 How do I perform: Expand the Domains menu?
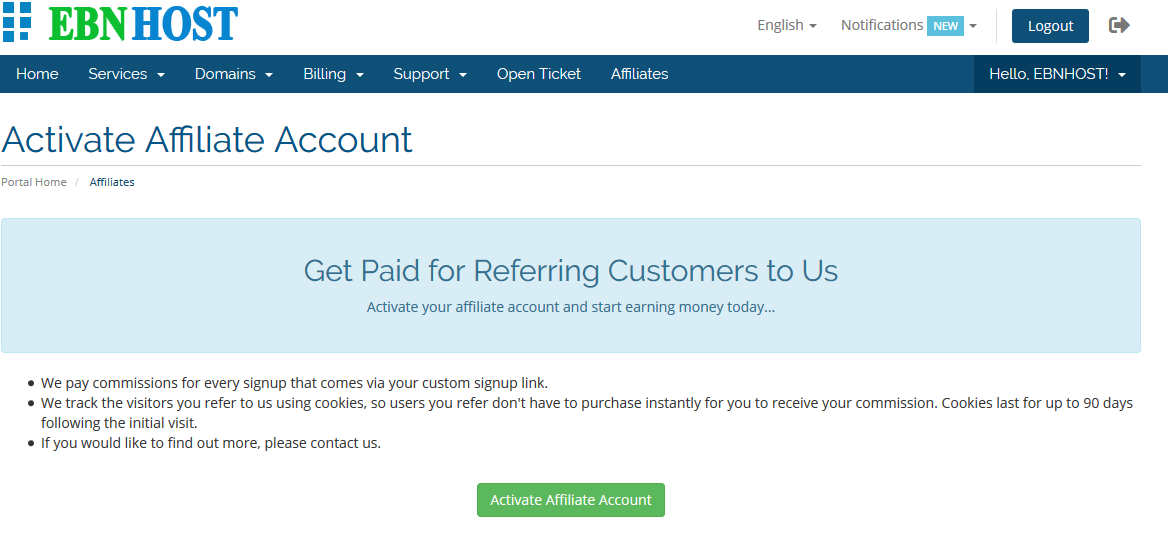click(x=233, y=74)
